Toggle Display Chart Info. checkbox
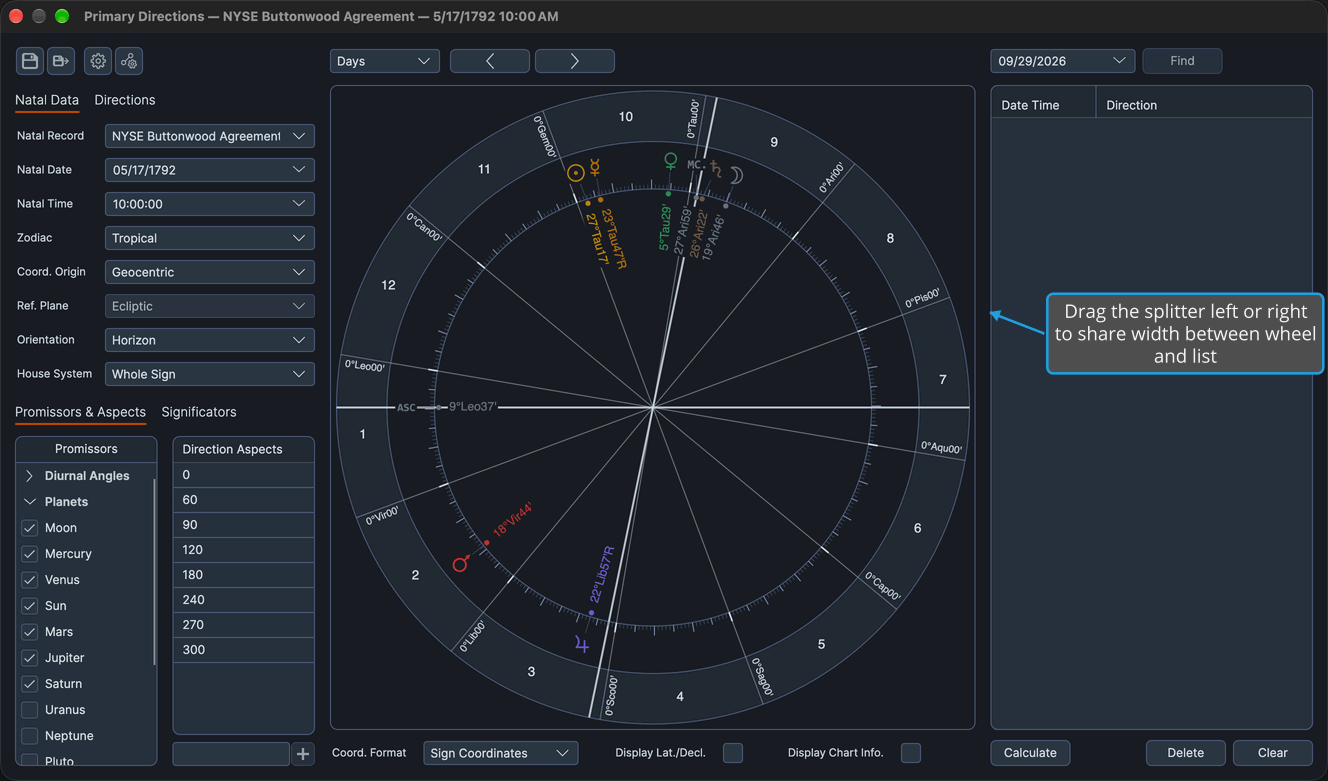Image resolution: width=1328 pixels, height=781 pixels. pos(911,753)
